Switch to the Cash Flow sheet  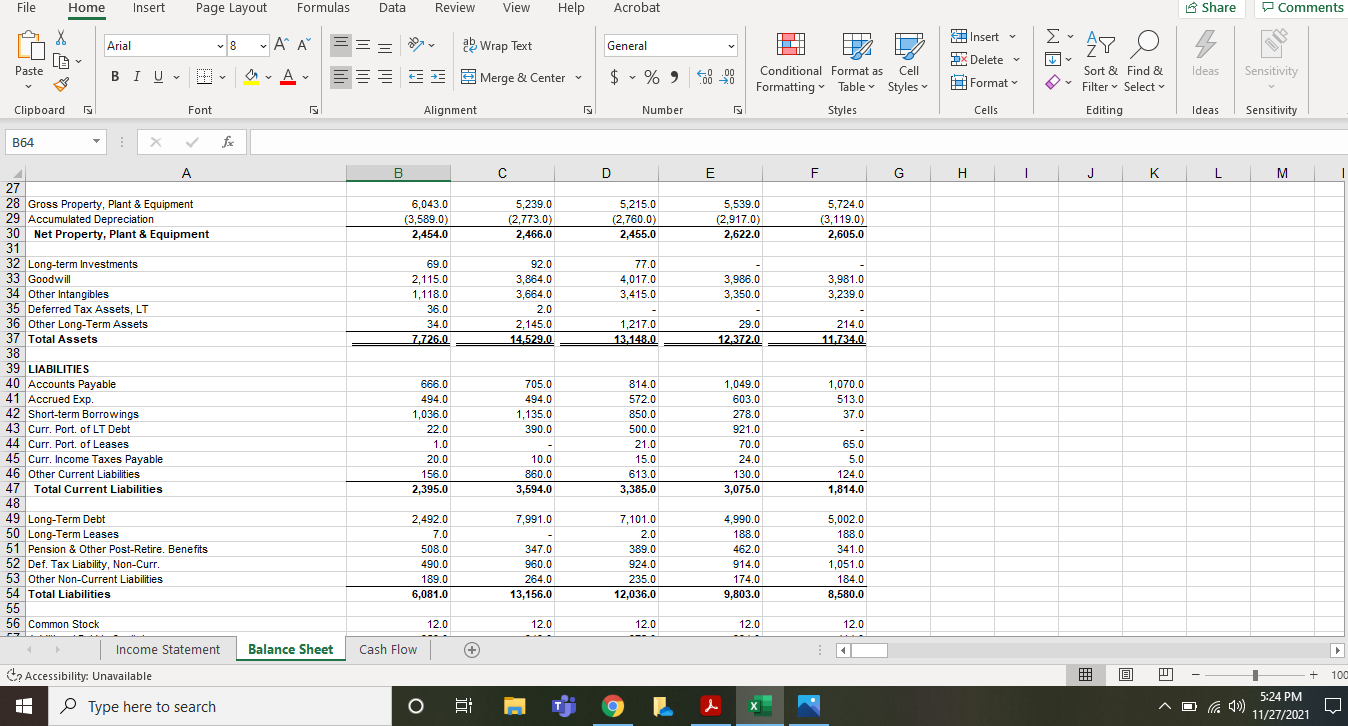click(388, 649)
